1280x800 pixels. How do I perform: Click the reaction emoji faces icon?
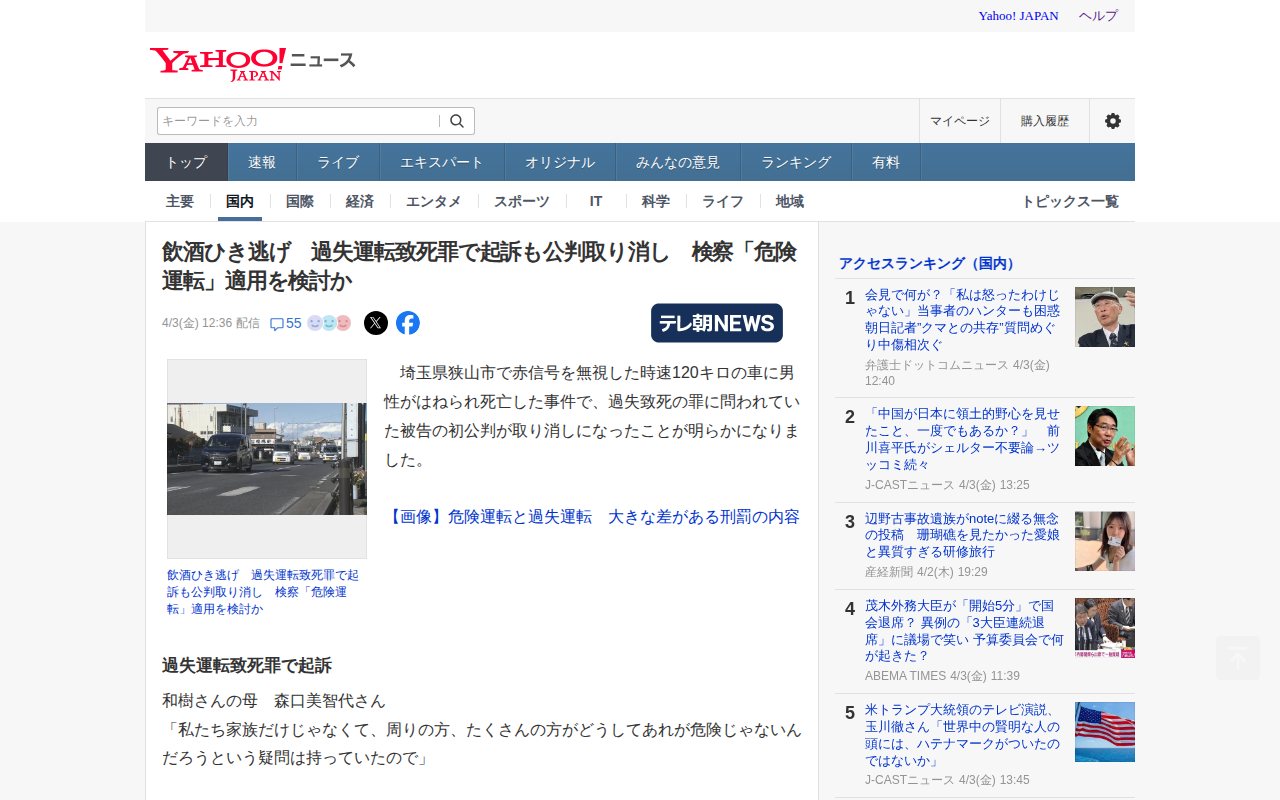[x=329, y=323]
